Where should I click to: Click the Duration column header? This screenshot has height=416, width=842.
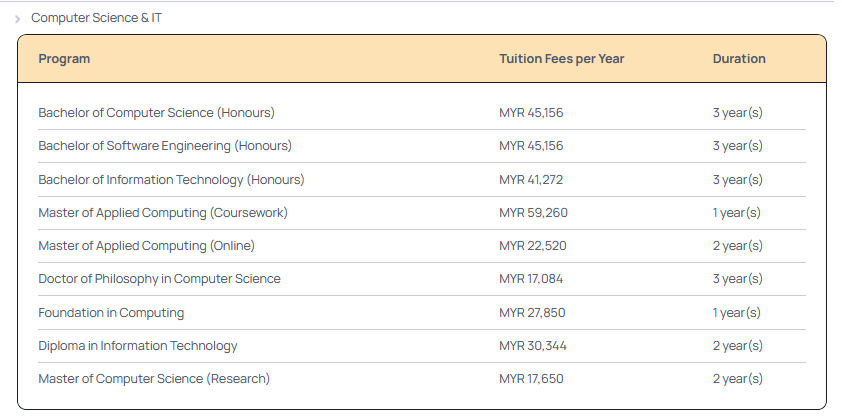pyautogui.click(x=739, y=59)
